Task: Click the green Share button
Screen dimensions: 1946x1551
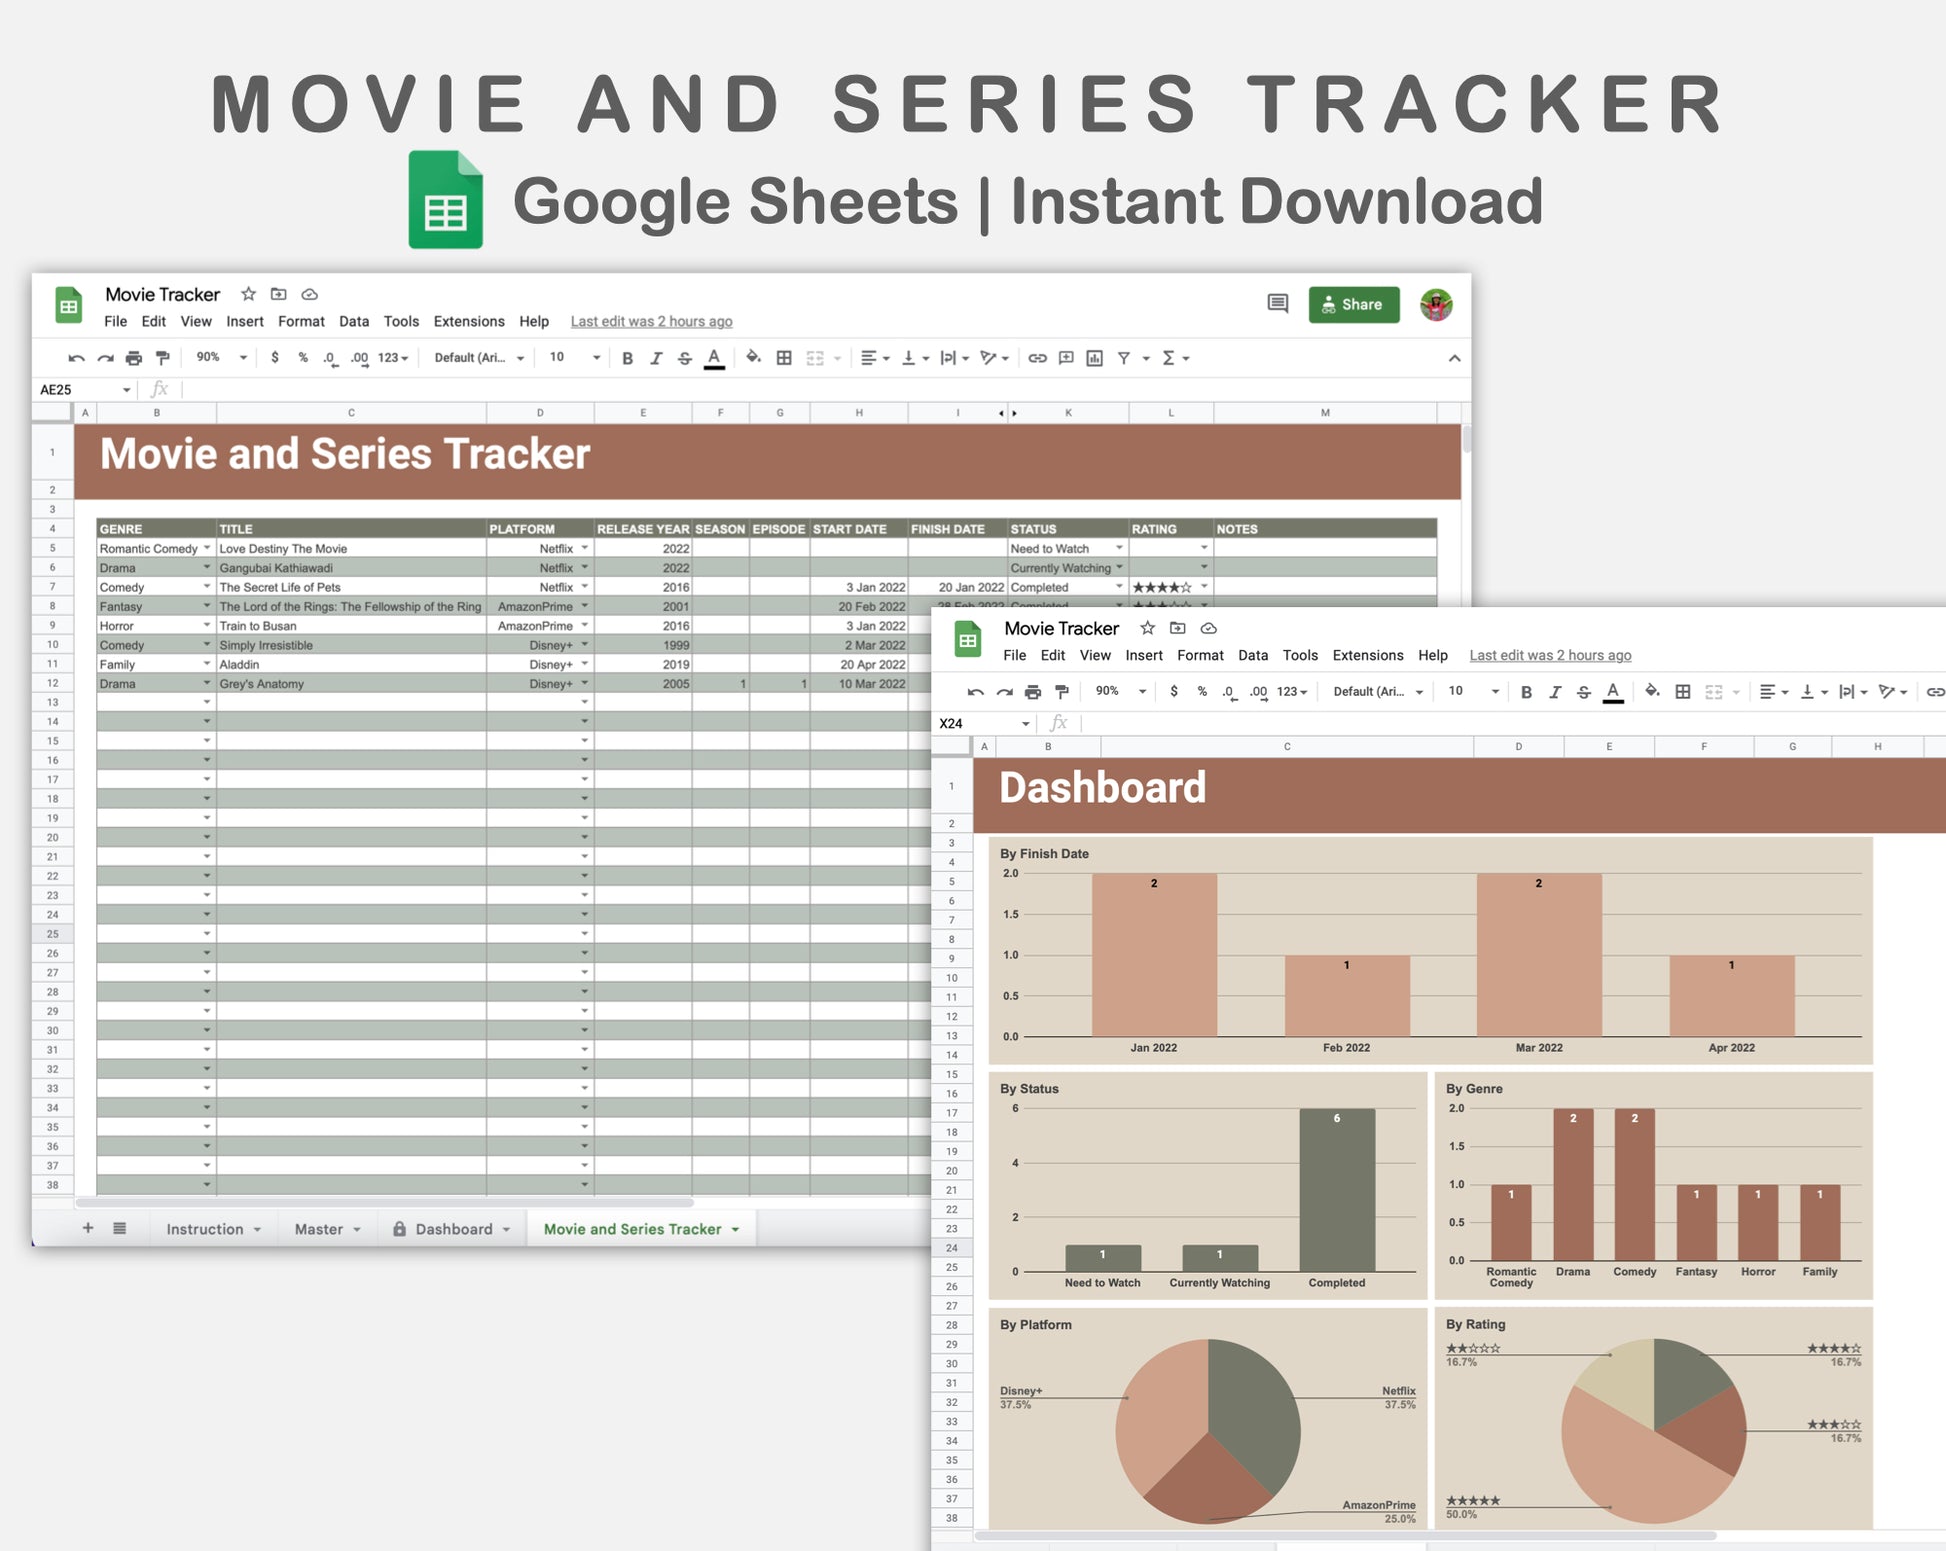Action: pyautogui.click(x=1352, y=304)
